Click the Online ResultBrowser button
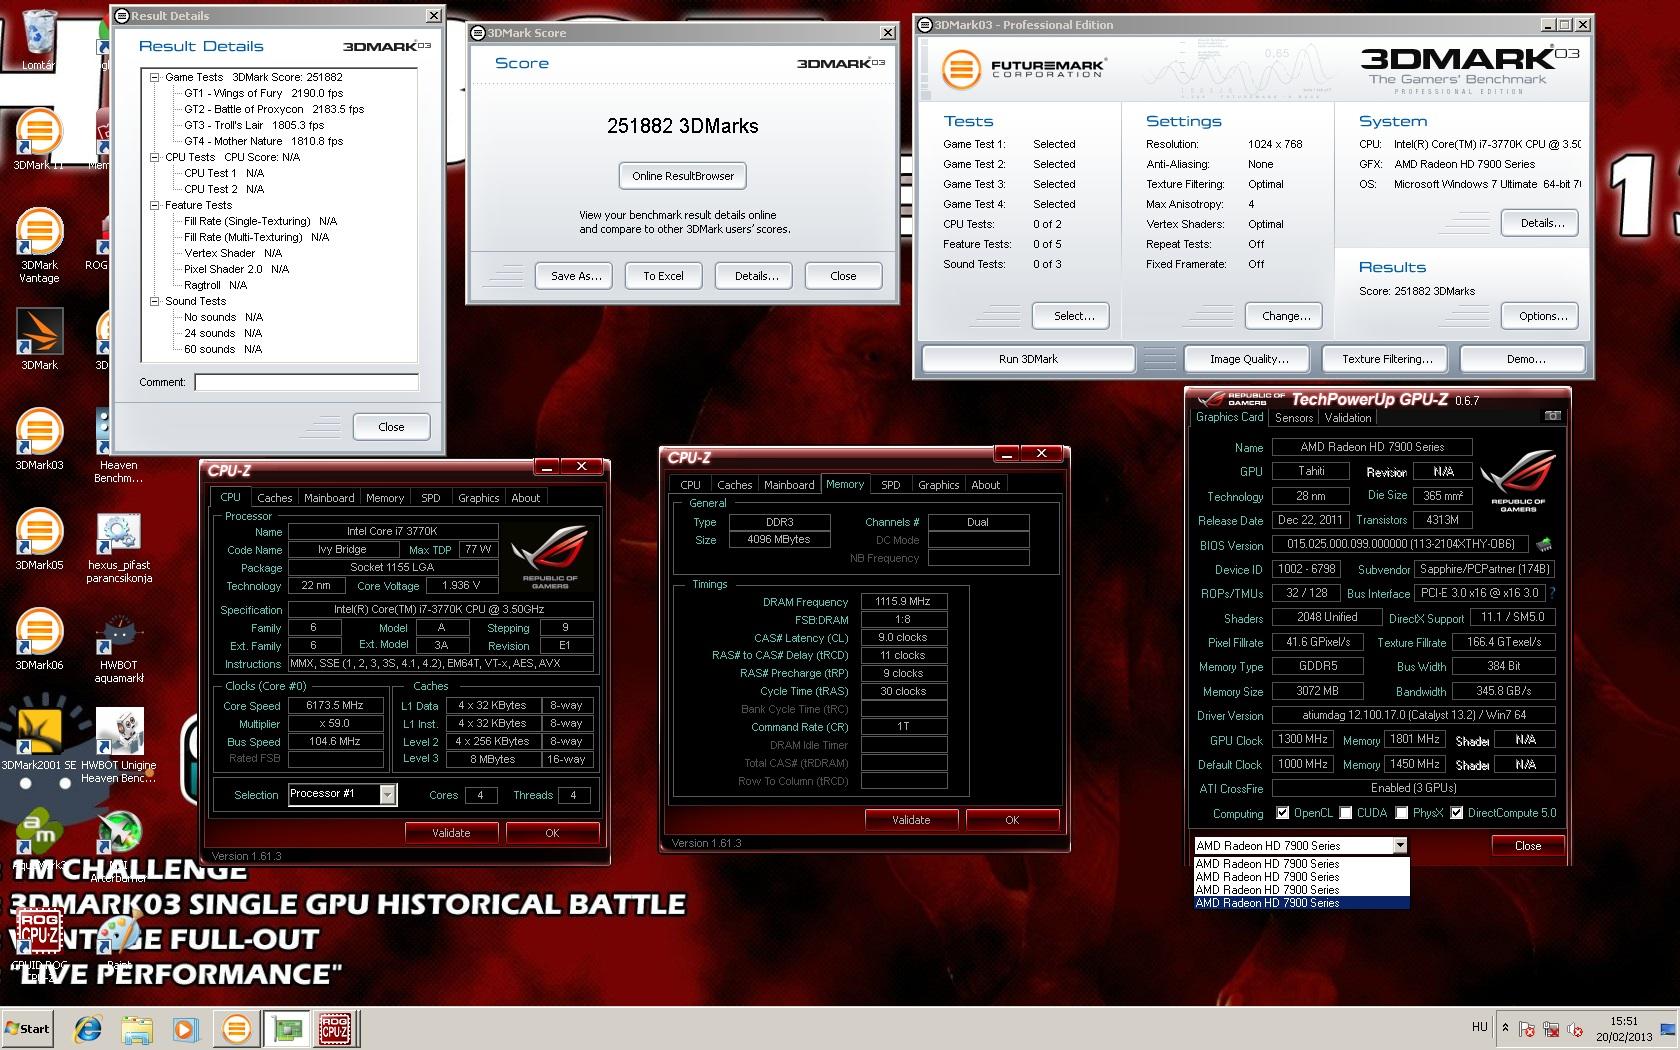The height and width of the screenshot is (1050, 1680). (x=683, y=176)
